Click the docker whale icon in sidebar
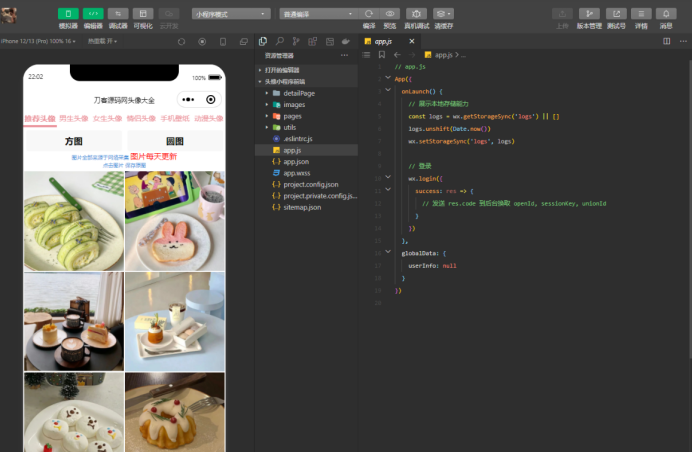Screen dimensions: 692x453 (x=346, y=41)
